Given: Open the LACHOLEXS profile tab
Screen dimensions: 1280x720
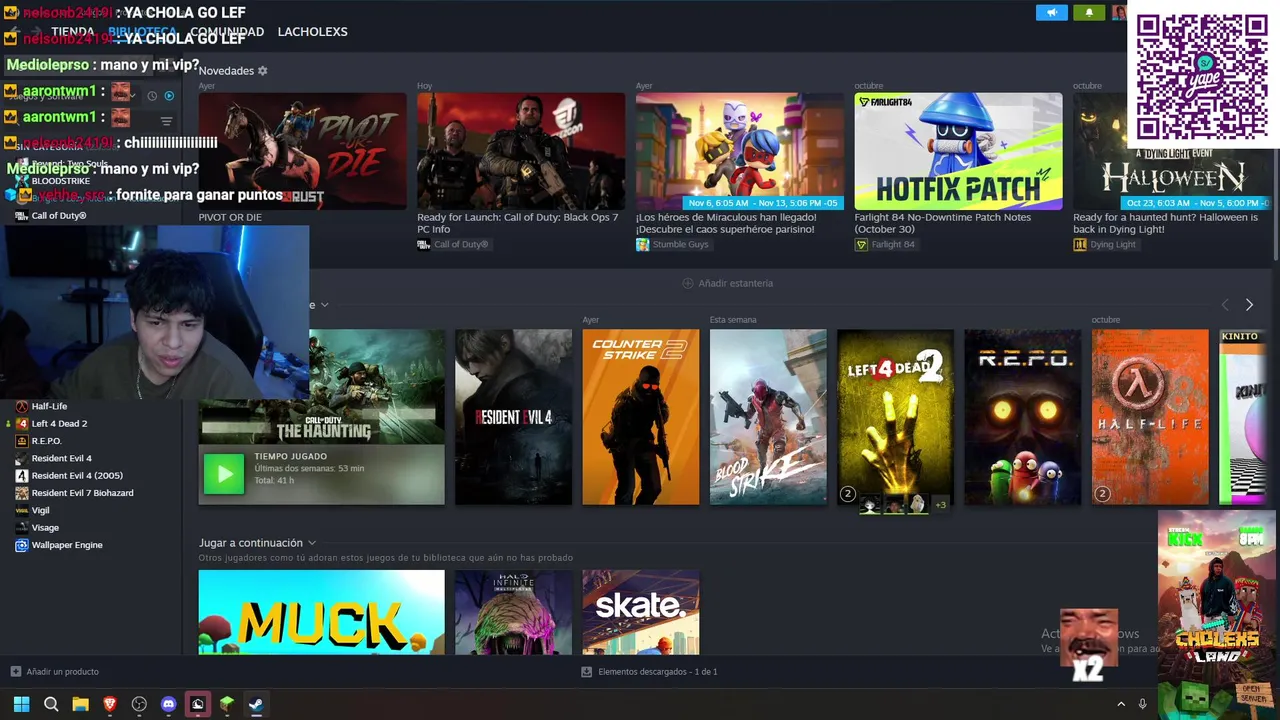Looking at the screenshot, I should [x=312, y=32].
